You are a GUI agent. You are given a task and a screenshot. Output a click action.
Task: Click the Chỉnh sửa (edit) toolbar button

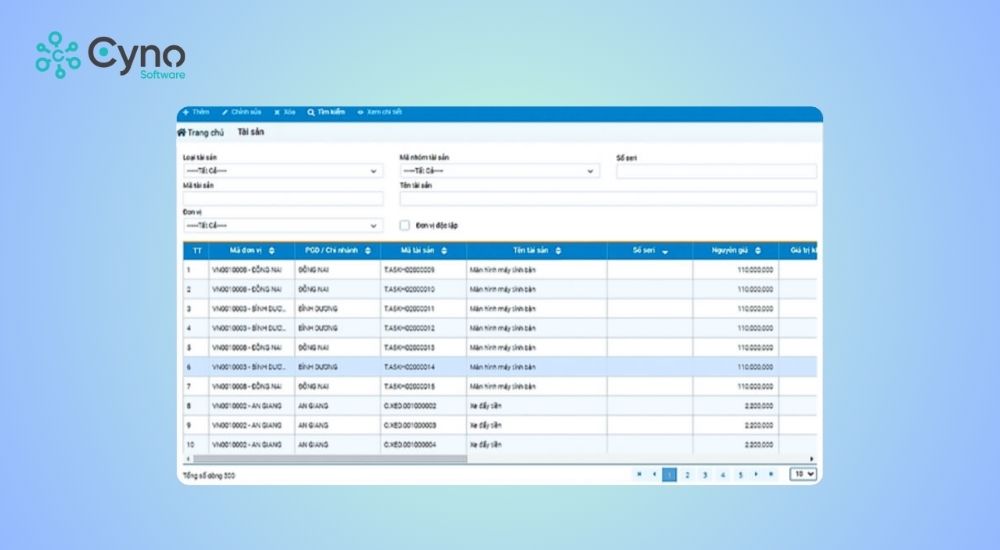[242, 112]
